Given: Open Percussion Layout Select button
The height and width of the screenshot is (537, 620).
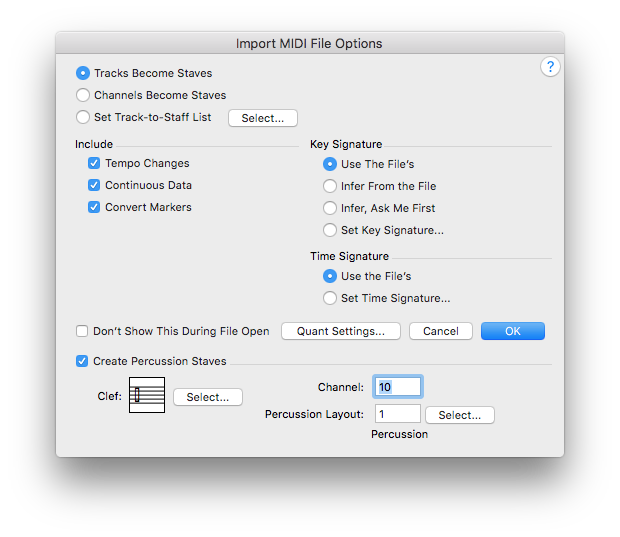Looking at the screenshot, I should coord(459,415).
